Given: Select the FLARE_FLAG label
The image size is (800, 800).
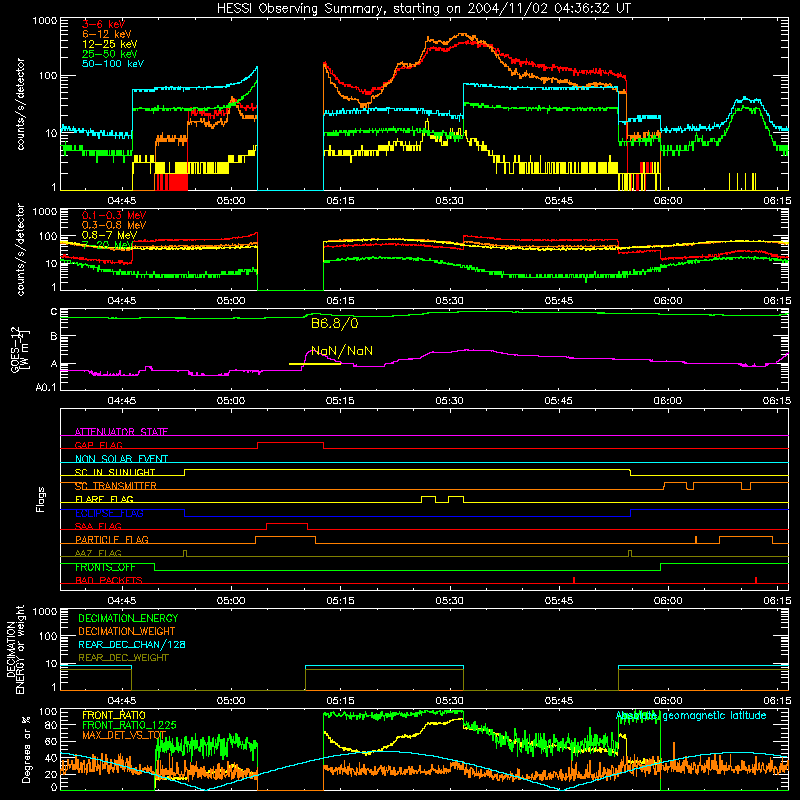Looking at the screenshot, I should click(104, 499).
